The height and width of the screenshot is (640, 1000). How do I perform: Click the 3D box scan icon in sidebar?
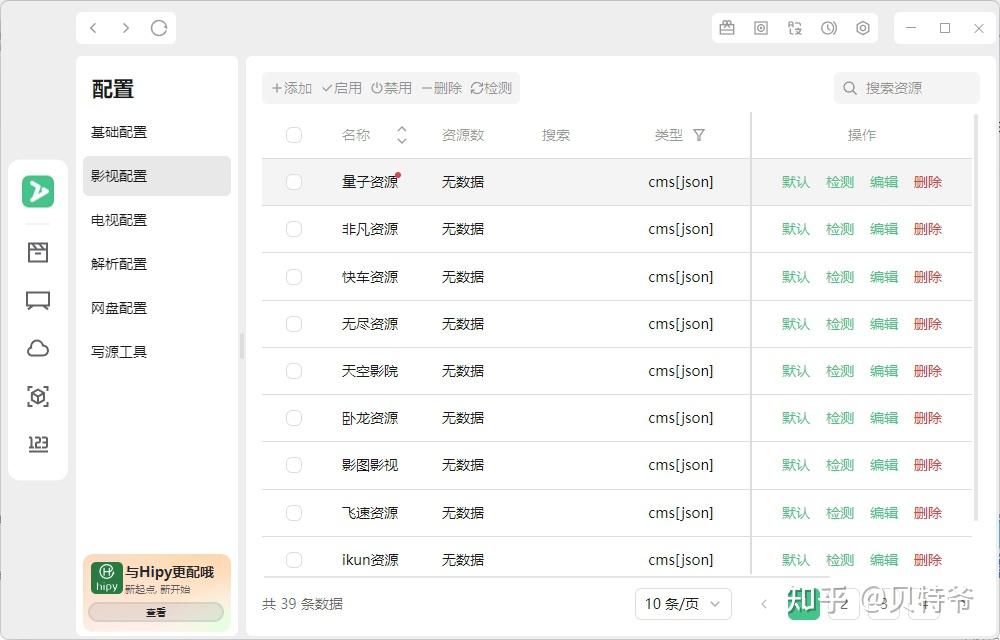[x=37, y=396]
